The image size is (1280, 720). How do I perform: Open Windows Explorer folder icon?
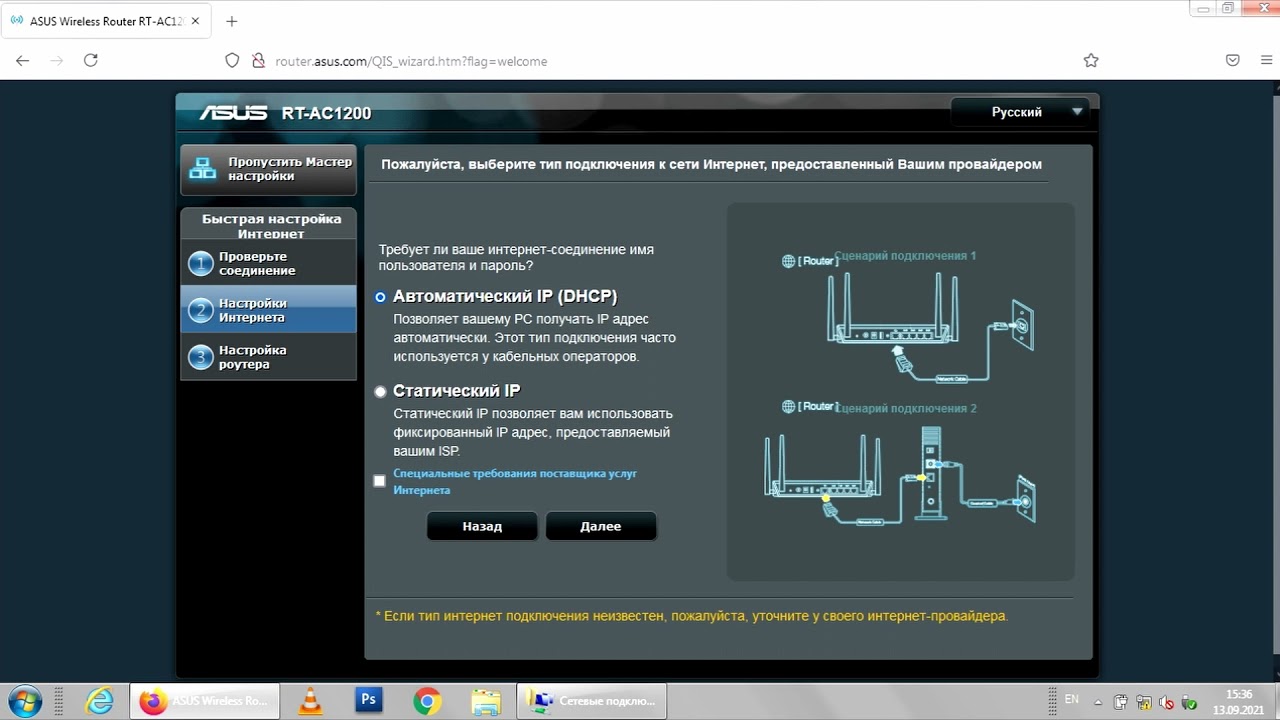click(x=486, y=701)
